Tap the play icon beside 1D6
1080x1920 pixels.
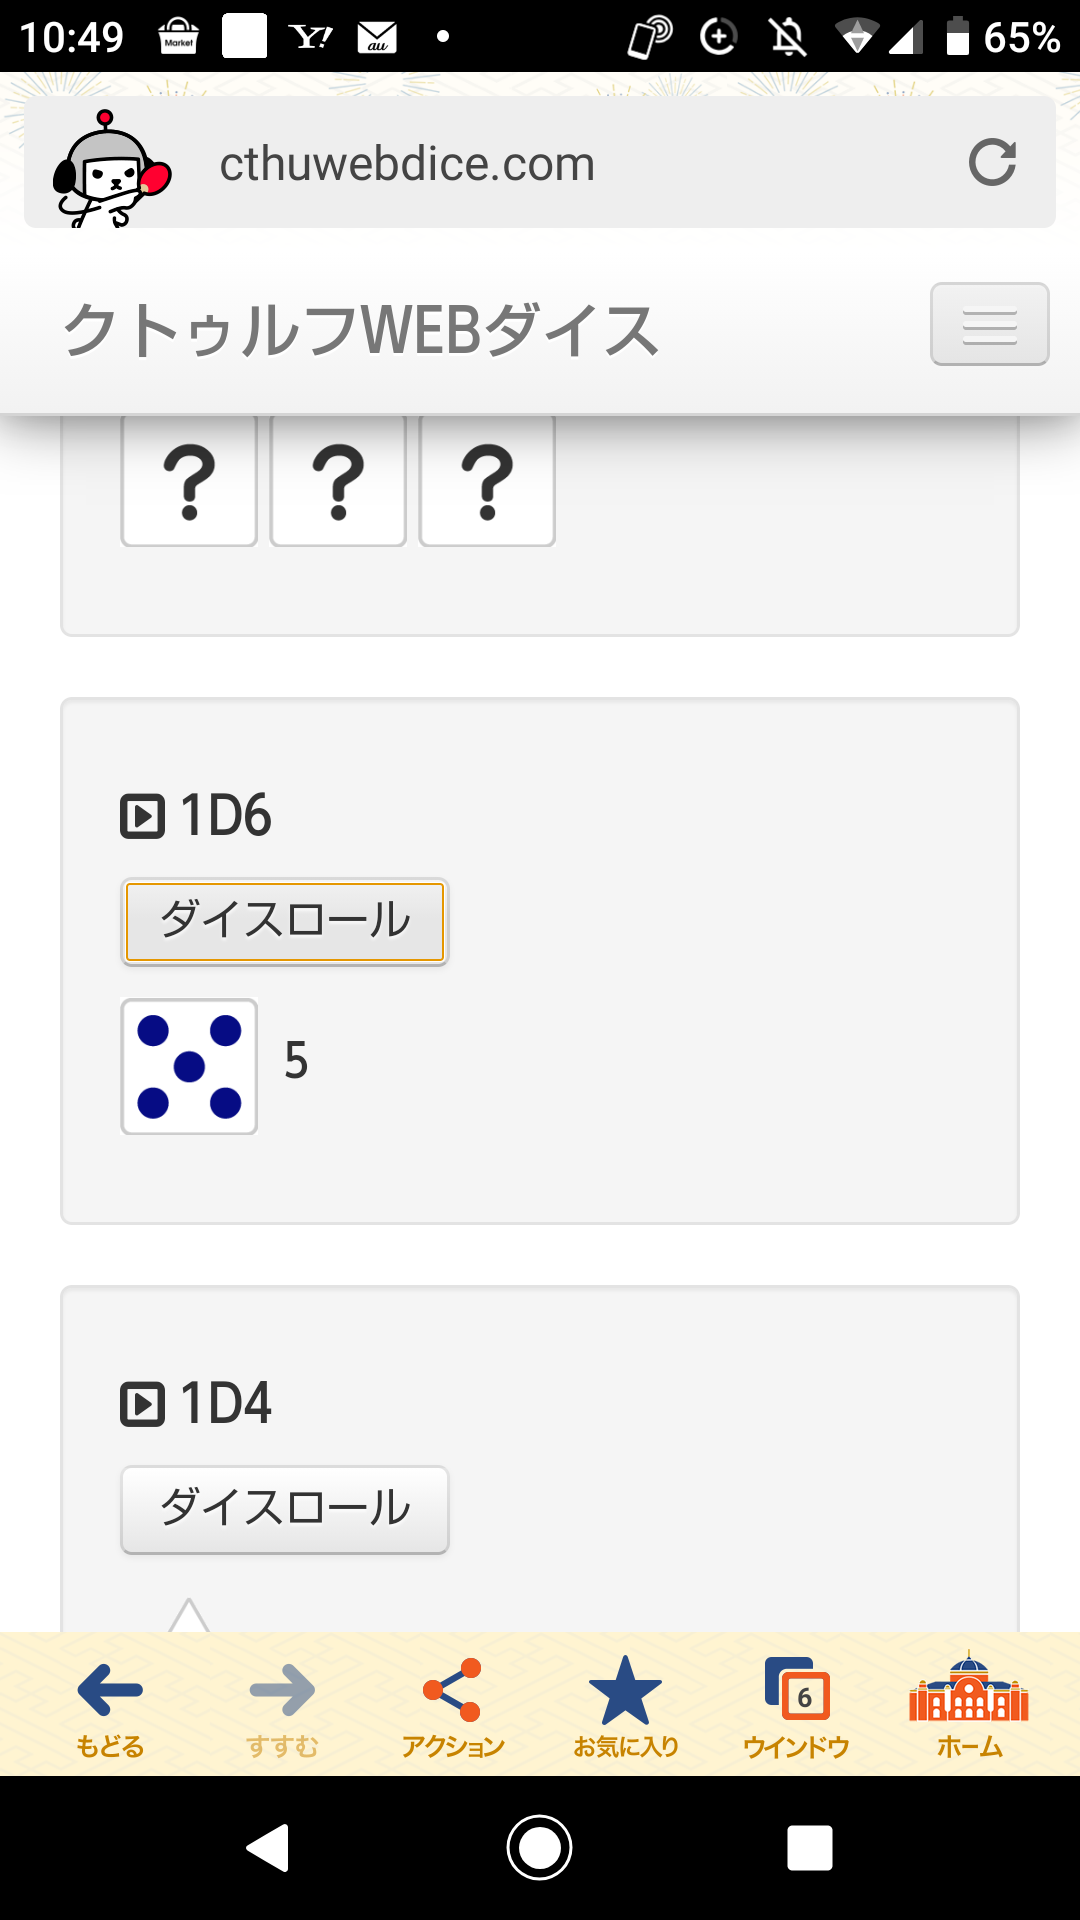point(142,816)
